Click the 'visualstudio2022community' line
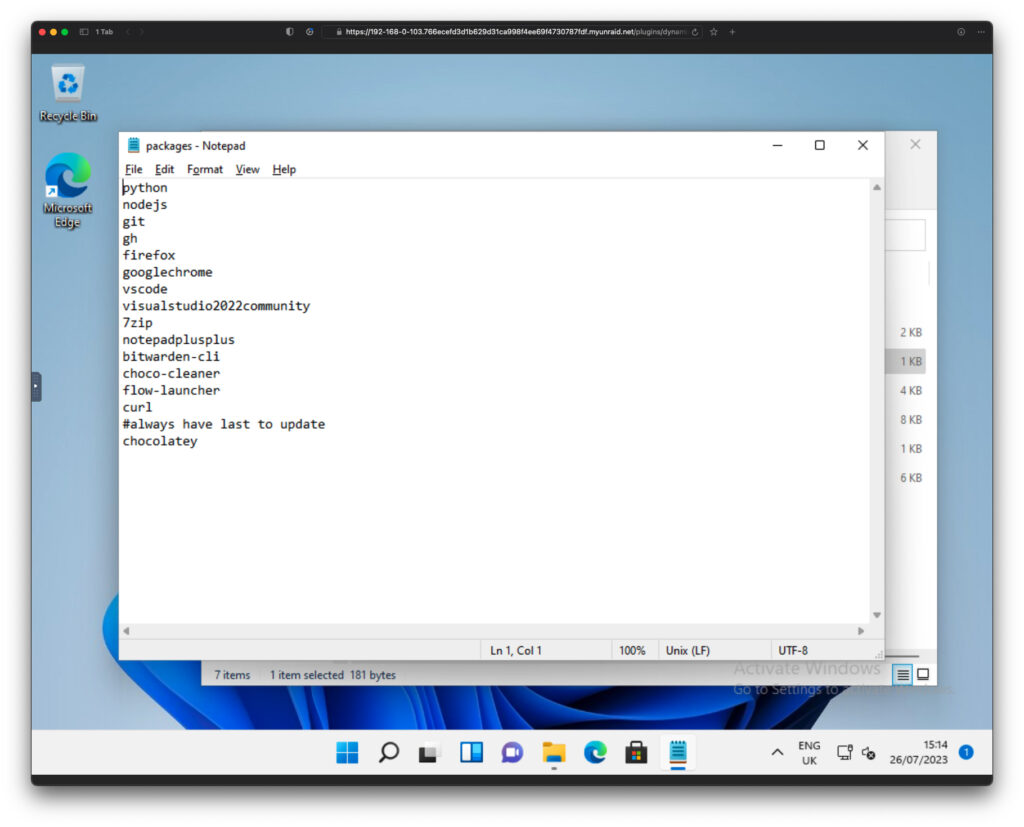1024x827 pixels. [216, 306]
